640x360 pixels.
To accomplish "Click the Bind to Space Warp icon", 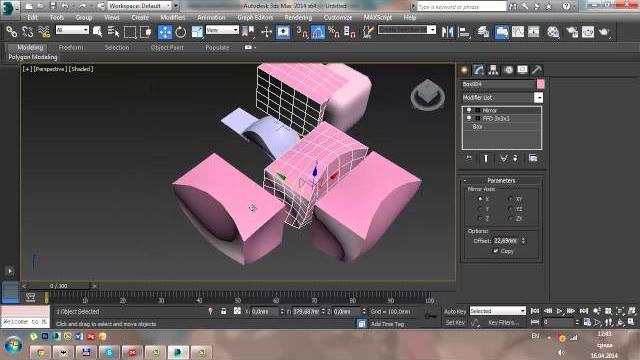I will pyautogui.click(x=44, y=32).
